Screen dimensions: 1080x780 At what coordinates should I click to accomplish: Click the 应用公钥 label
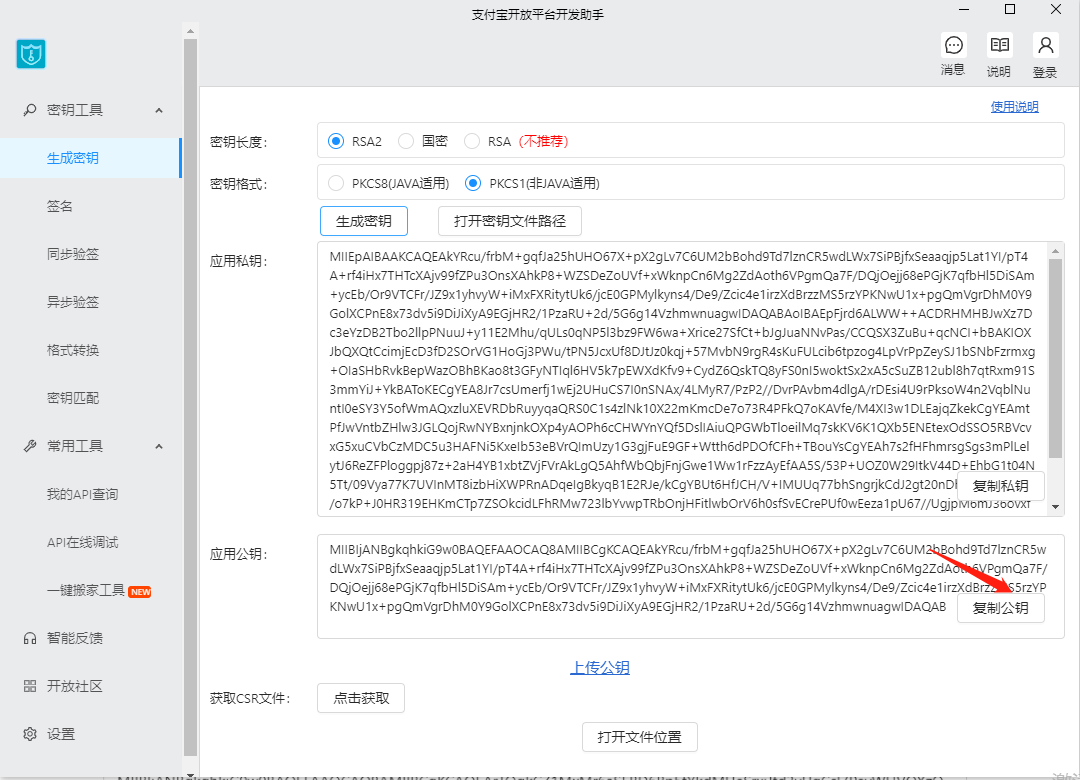238,554
